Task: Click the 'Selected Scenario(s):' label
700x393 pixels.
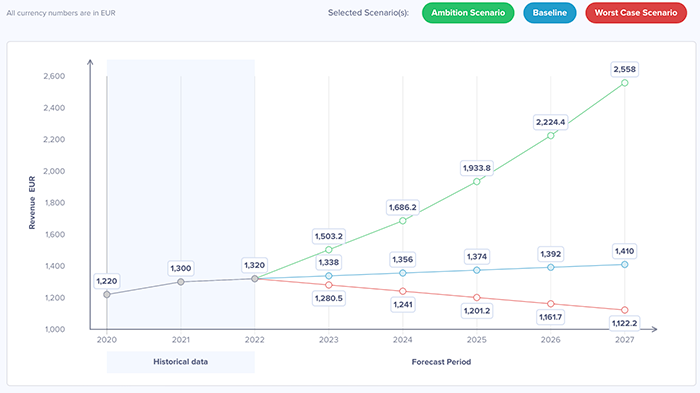Action: pyautogui.click(x=368, y=13)
